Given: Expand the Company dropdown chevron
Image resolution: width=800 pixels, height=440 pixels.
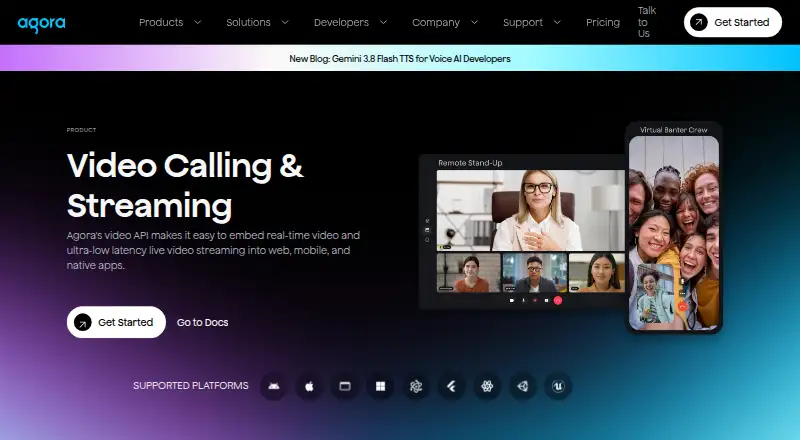Looking at the screenshot, I should tap(474, 22).
